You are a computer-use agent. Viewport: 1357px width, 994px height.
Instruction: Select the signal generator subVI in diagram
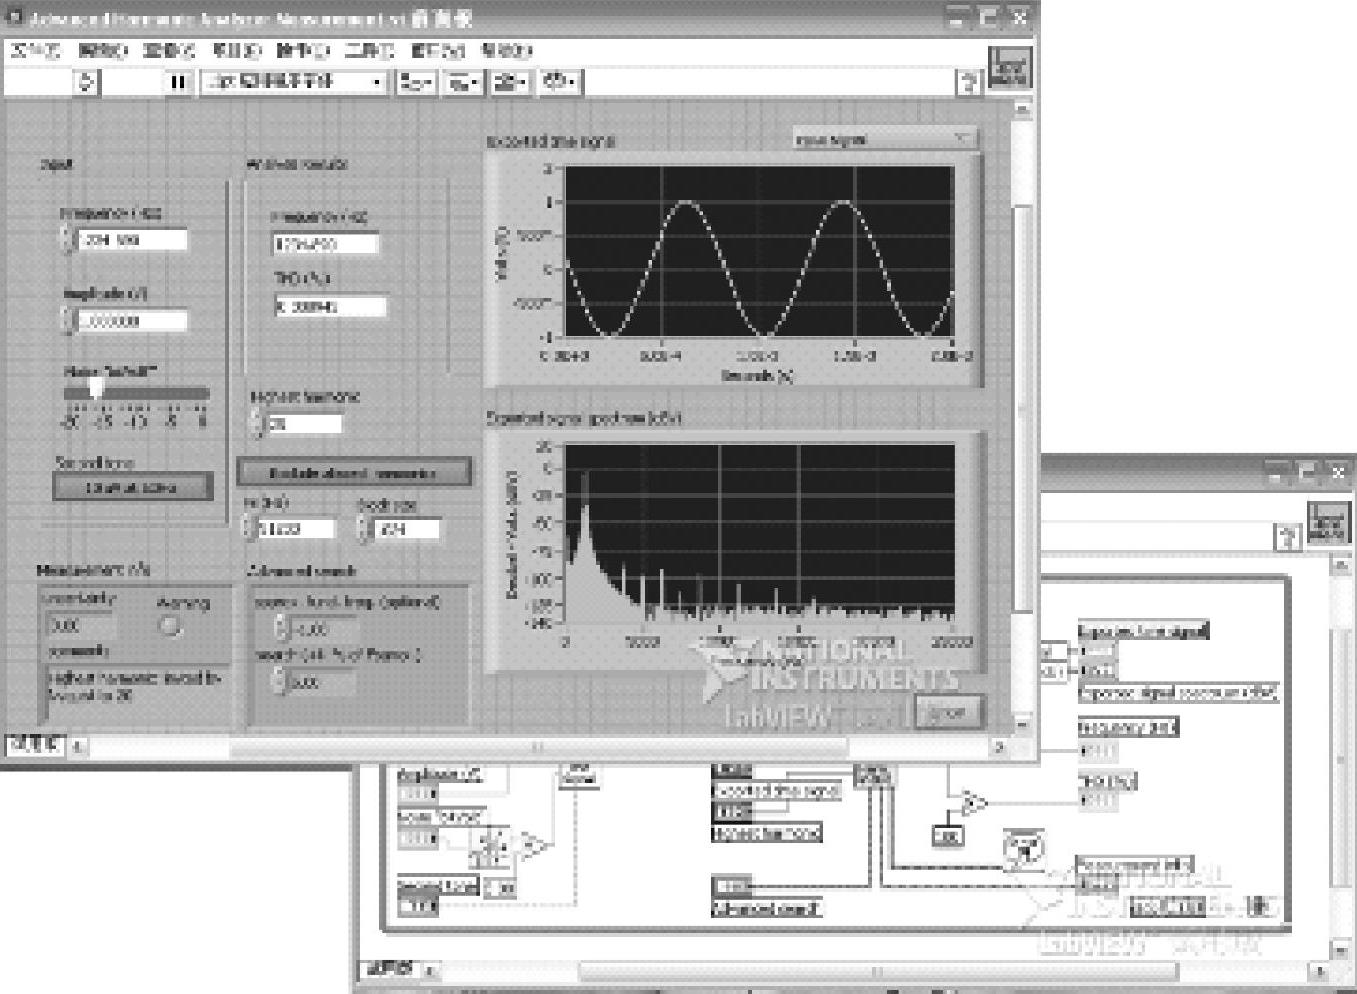pyautogui.click(x=577, y=775)
